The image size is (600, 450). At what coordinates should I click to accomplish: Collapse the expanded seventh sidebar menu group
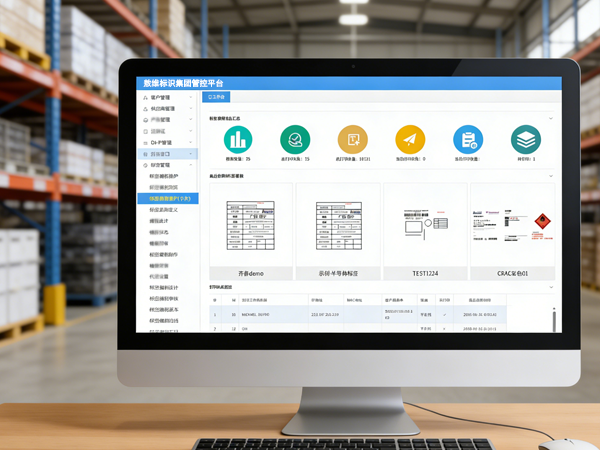(x=191, y=165)
